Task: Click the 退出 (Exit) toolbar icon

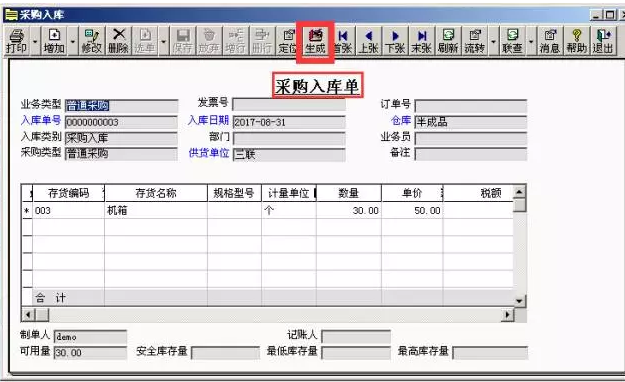Action: (603, 41)
